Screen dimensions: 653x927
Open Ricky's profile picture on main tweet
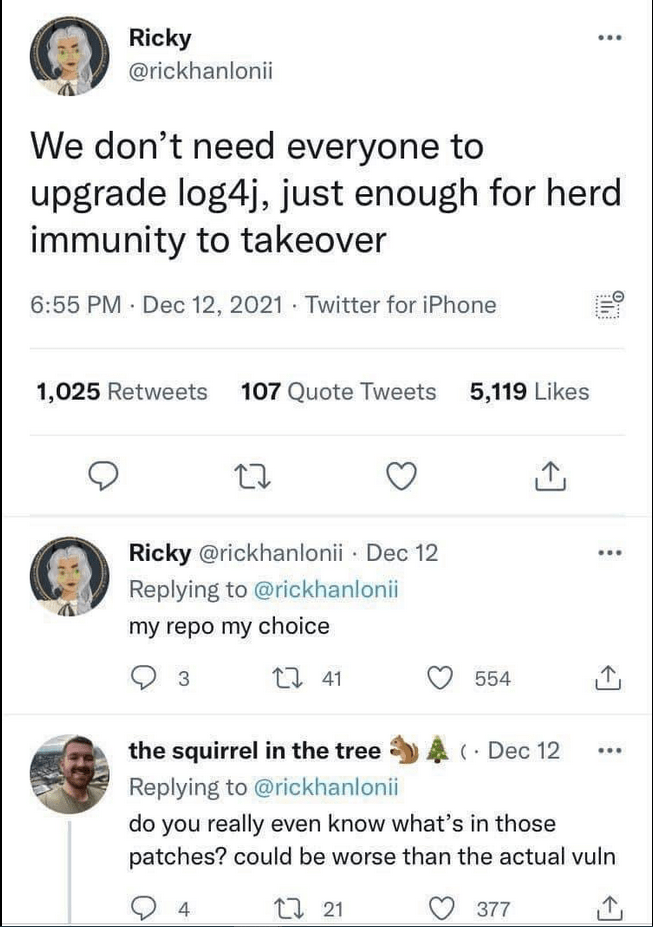coord(65,57)
